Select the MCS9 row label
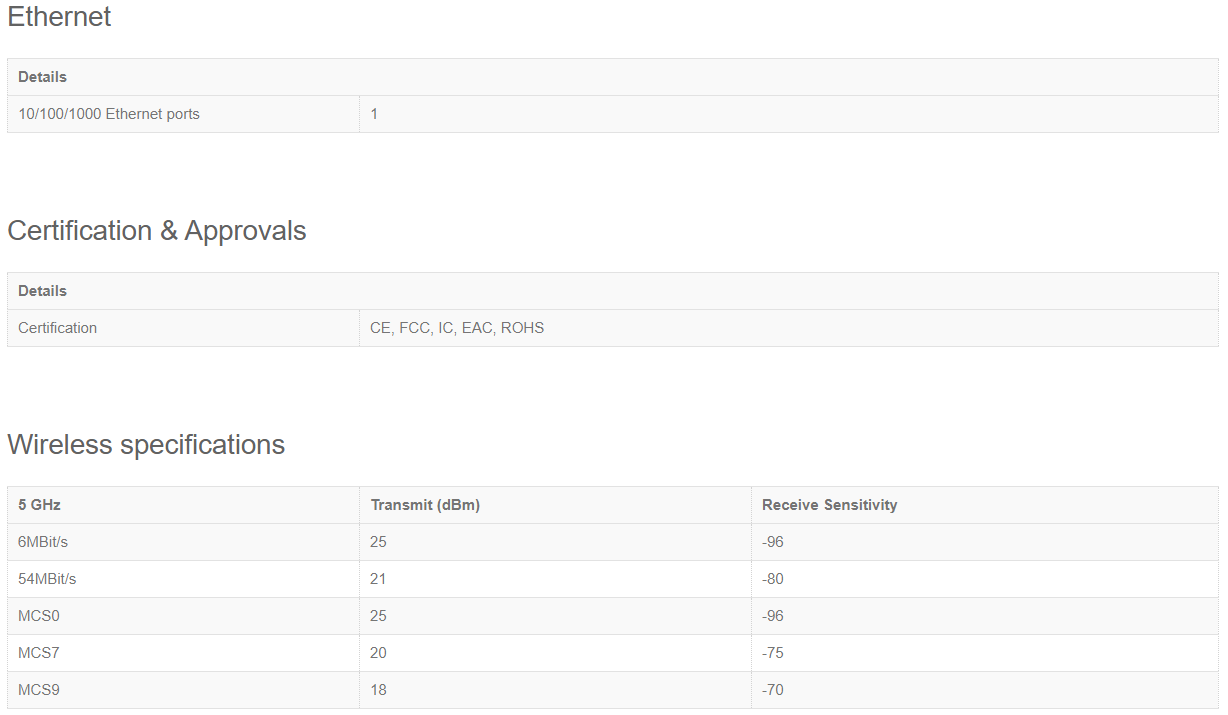Screen dimensions: 1228x715 click(x=39, y=690)
